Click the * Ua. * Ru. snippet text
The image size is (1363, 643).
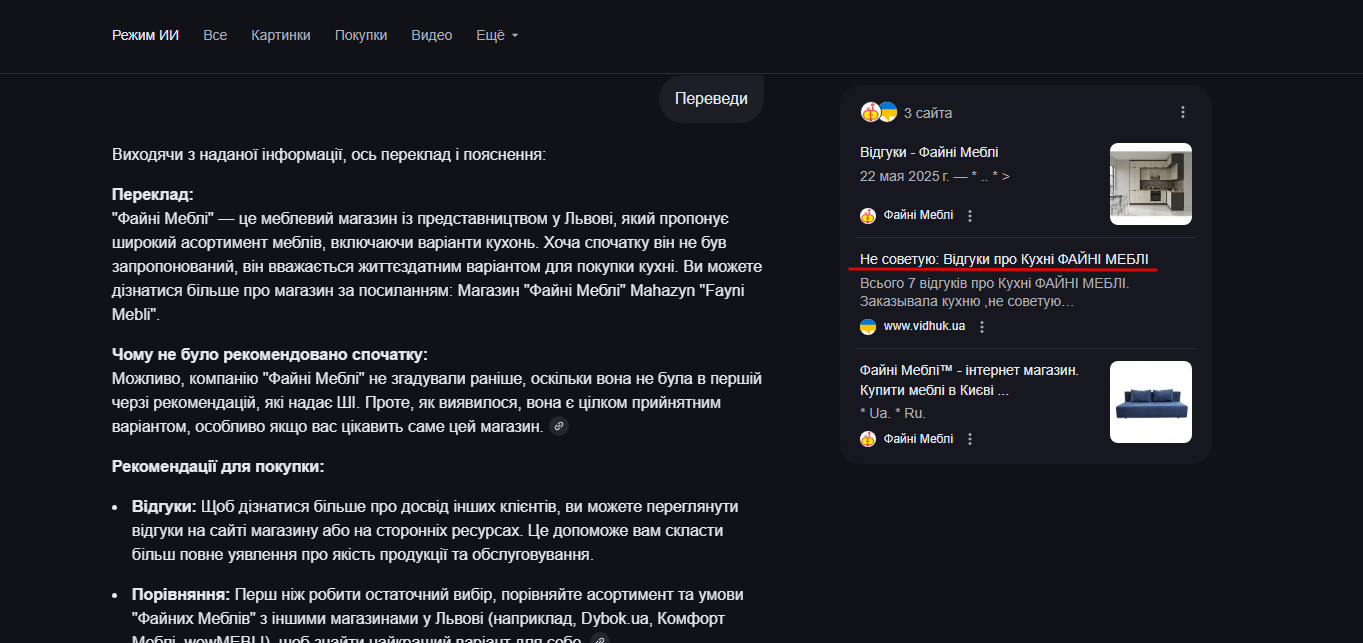(x=893, y=413)
